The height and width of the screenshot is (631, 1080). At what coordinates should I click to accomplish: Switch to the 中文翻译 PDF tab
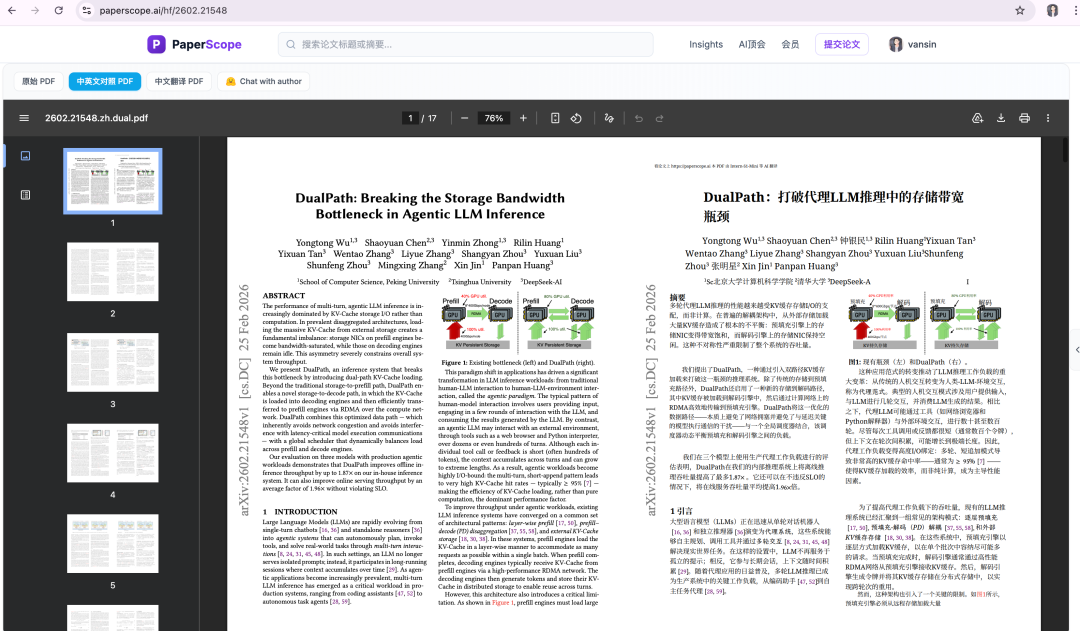click(x=179, y=81)
